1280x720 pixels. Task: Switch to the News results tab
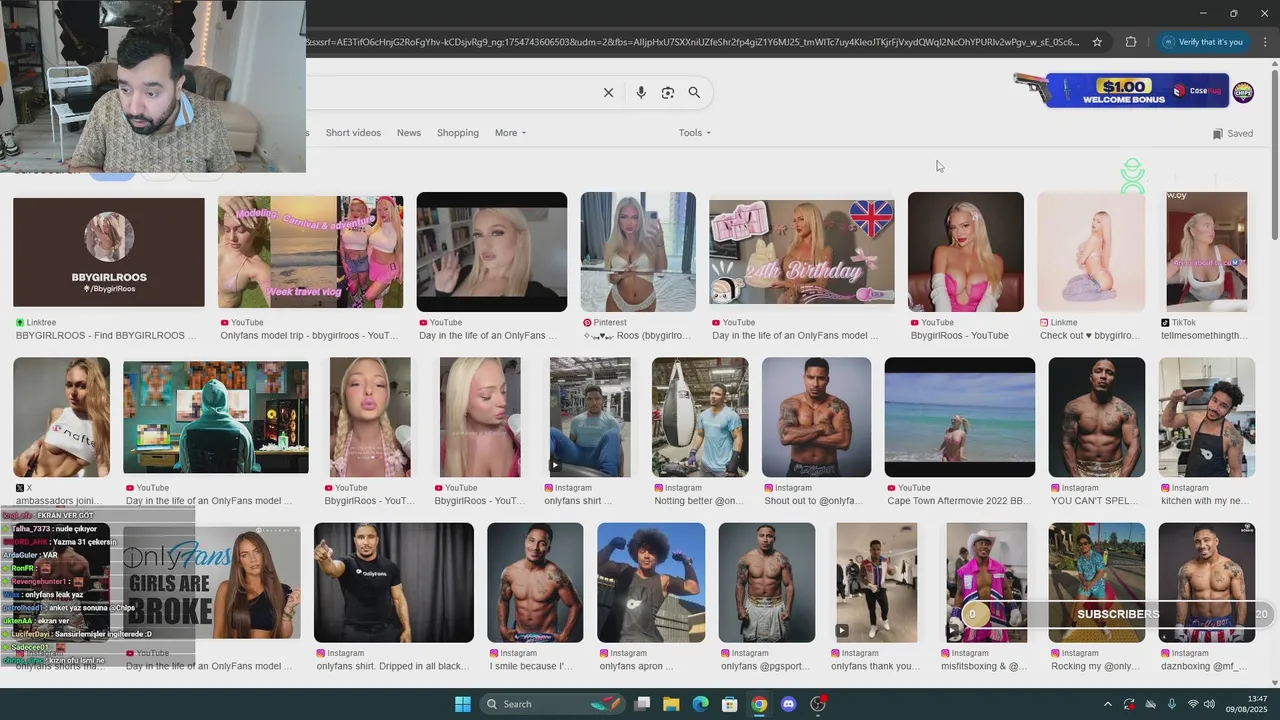[x=408, y=133]
